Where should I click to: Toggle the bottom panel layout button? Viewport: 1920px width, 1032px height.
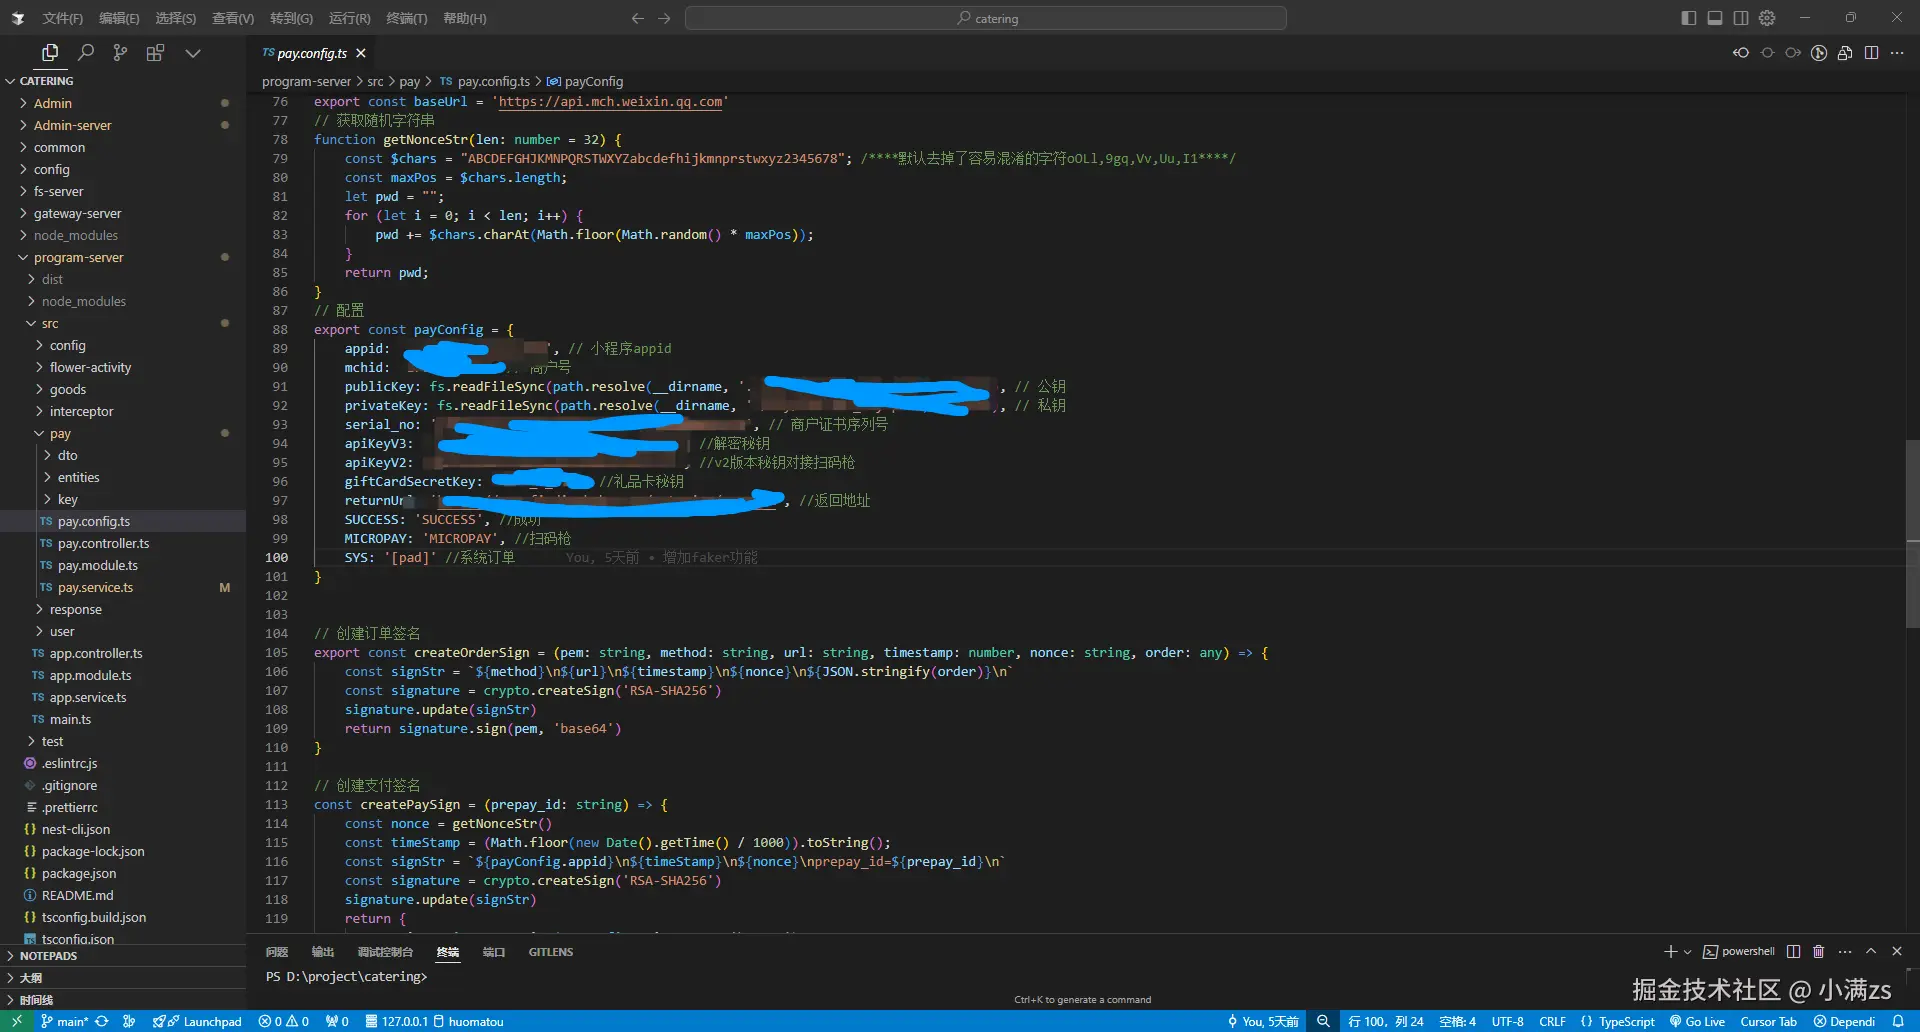[1715, 18]
